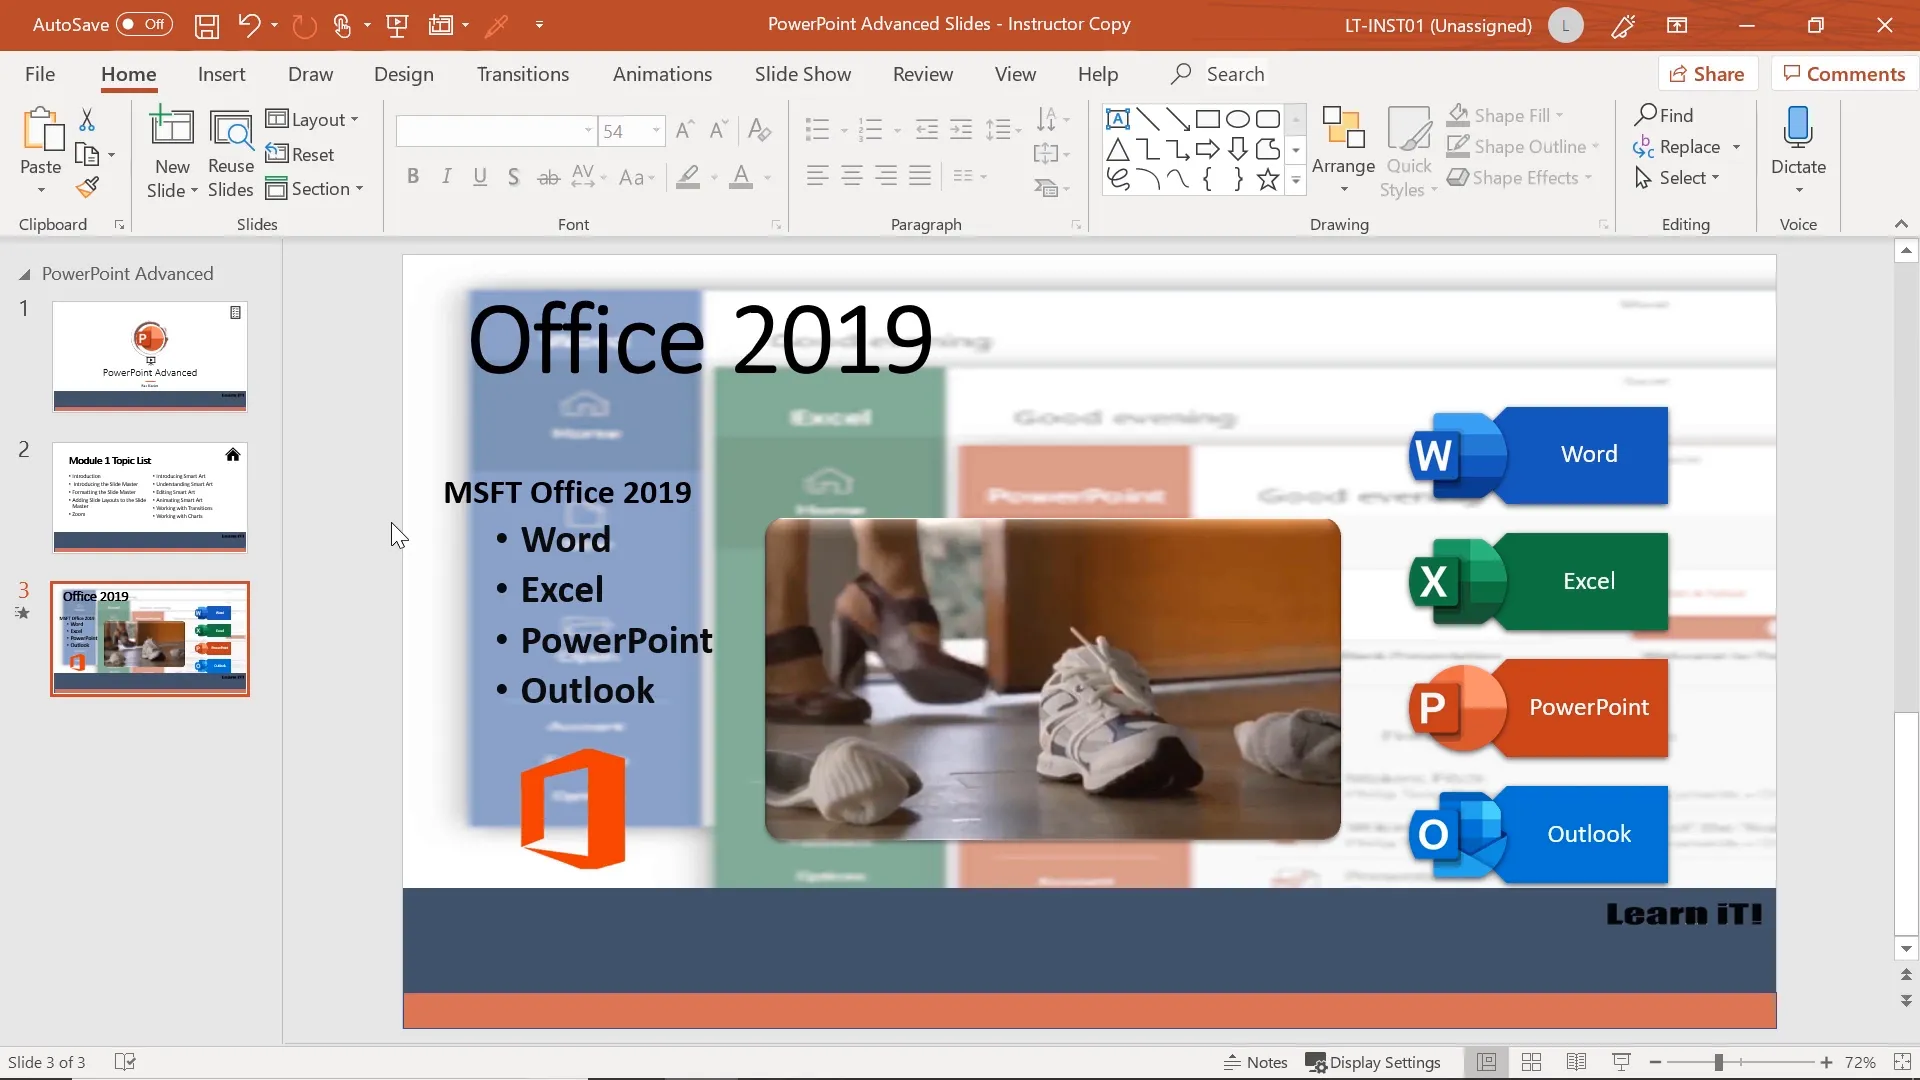Click the Save icon in title bar
Viewport: 1920px width, 1080px height.
tap(206, 26)
